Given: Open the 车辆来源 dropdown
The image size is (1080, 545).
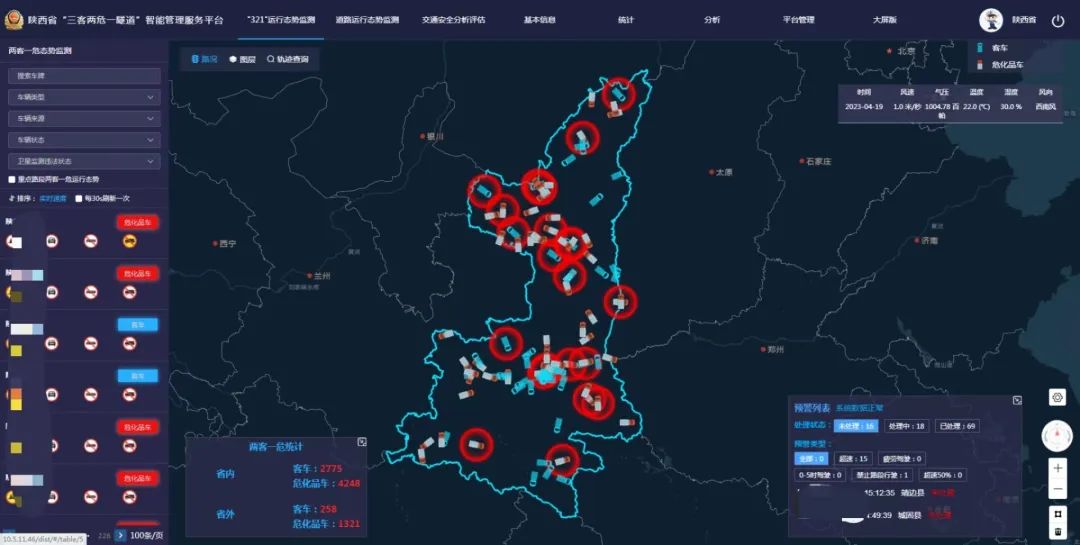Looking at the screenshot, I should tap(84, 119).
